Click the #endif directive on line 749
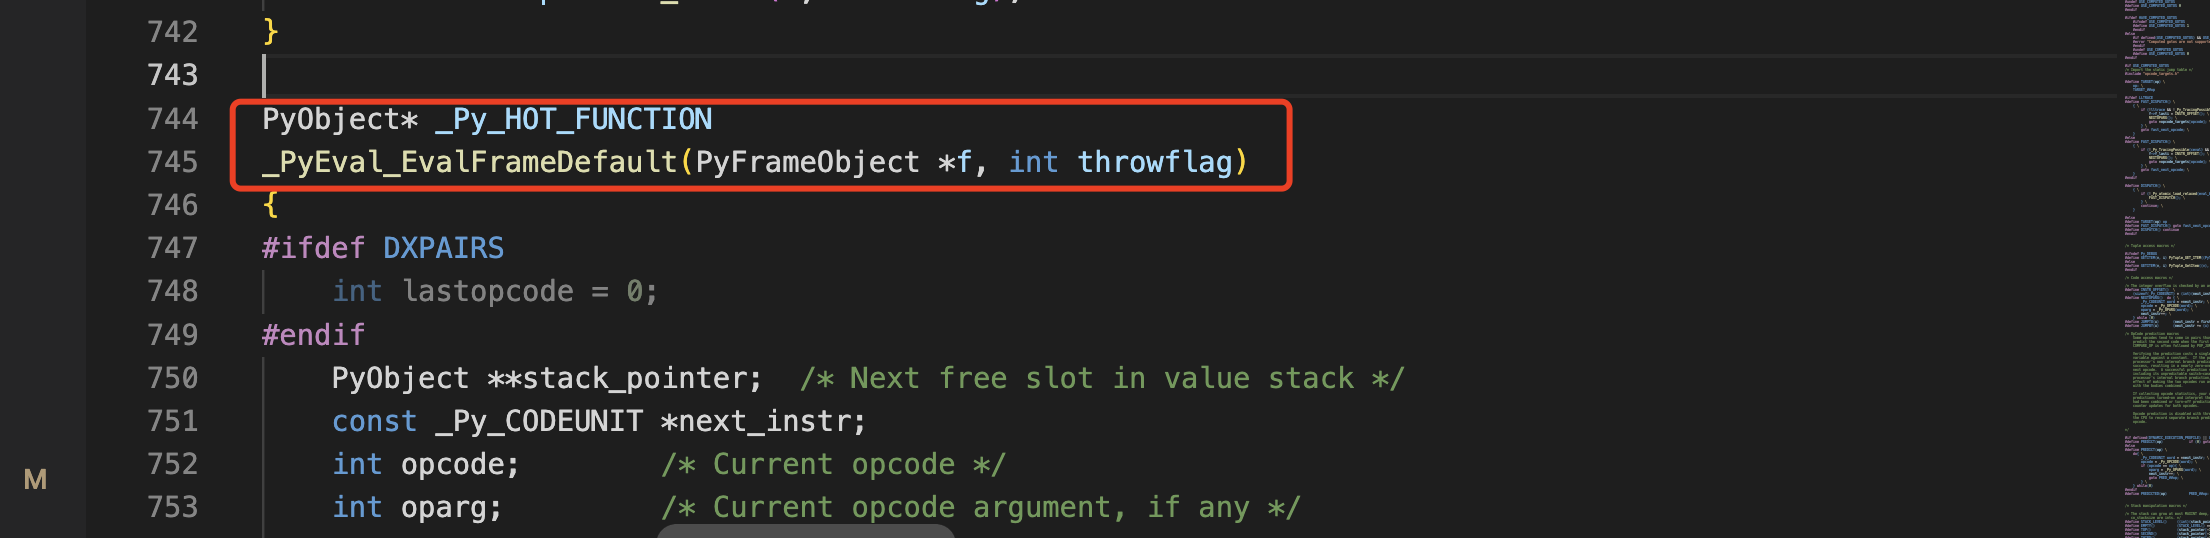Screen dimensions: 2210x538 point(313,335)
